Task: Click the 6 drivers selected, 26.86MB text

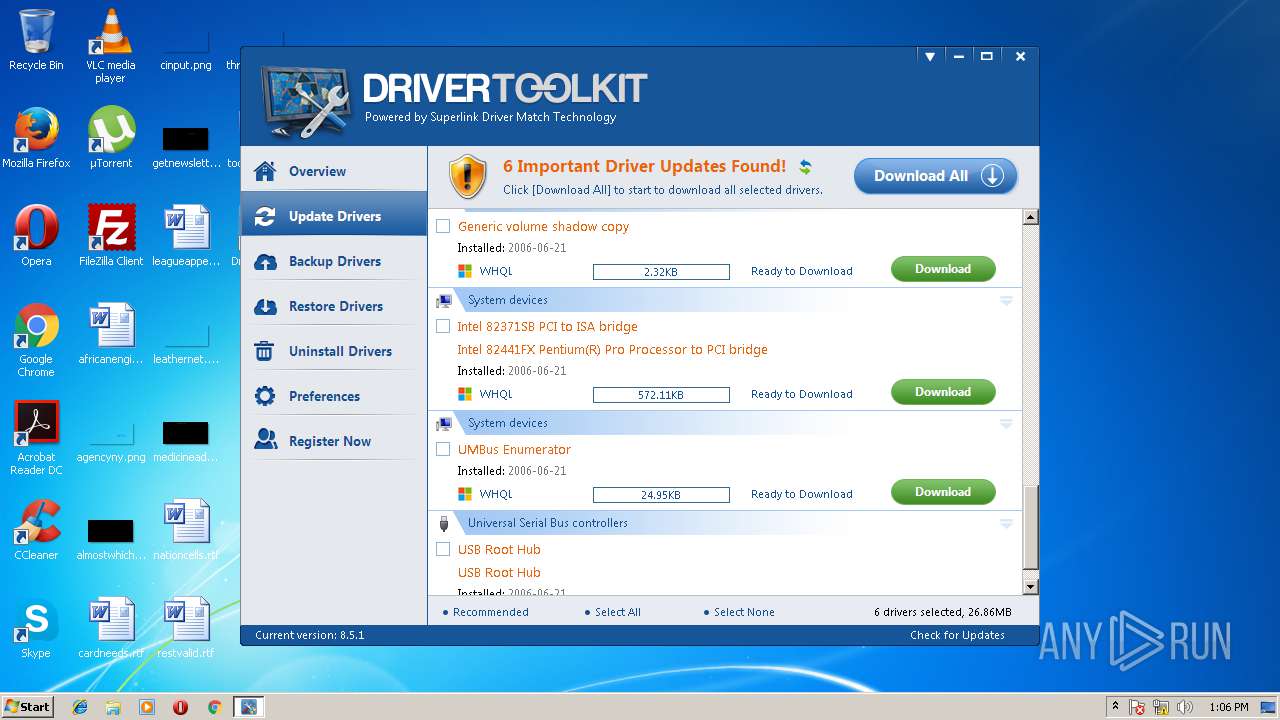Action: tap(942, 612)
